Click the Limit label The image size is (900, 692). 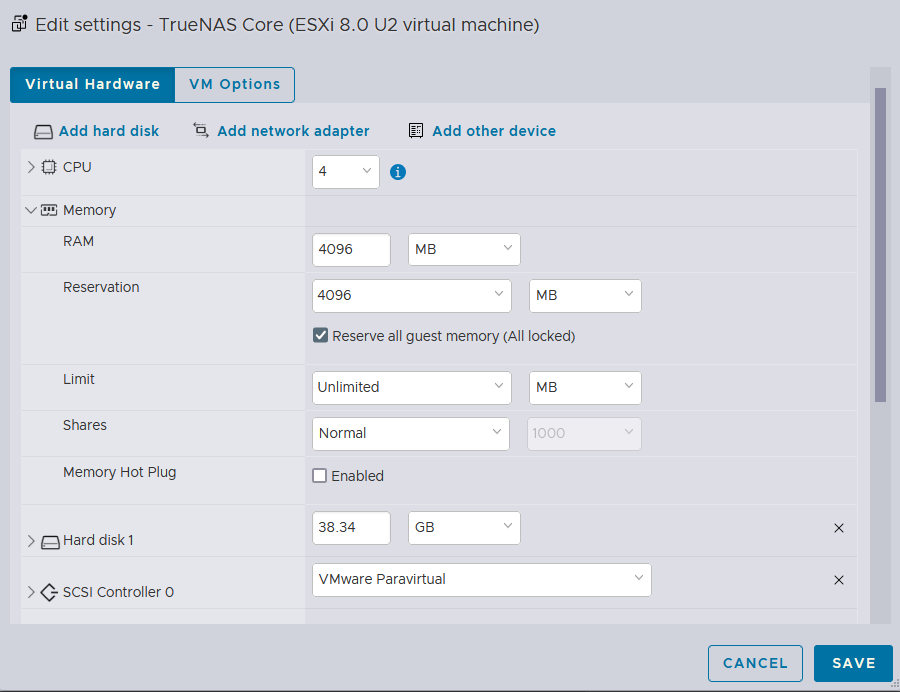pyautogui.click(x=79, y=379)
